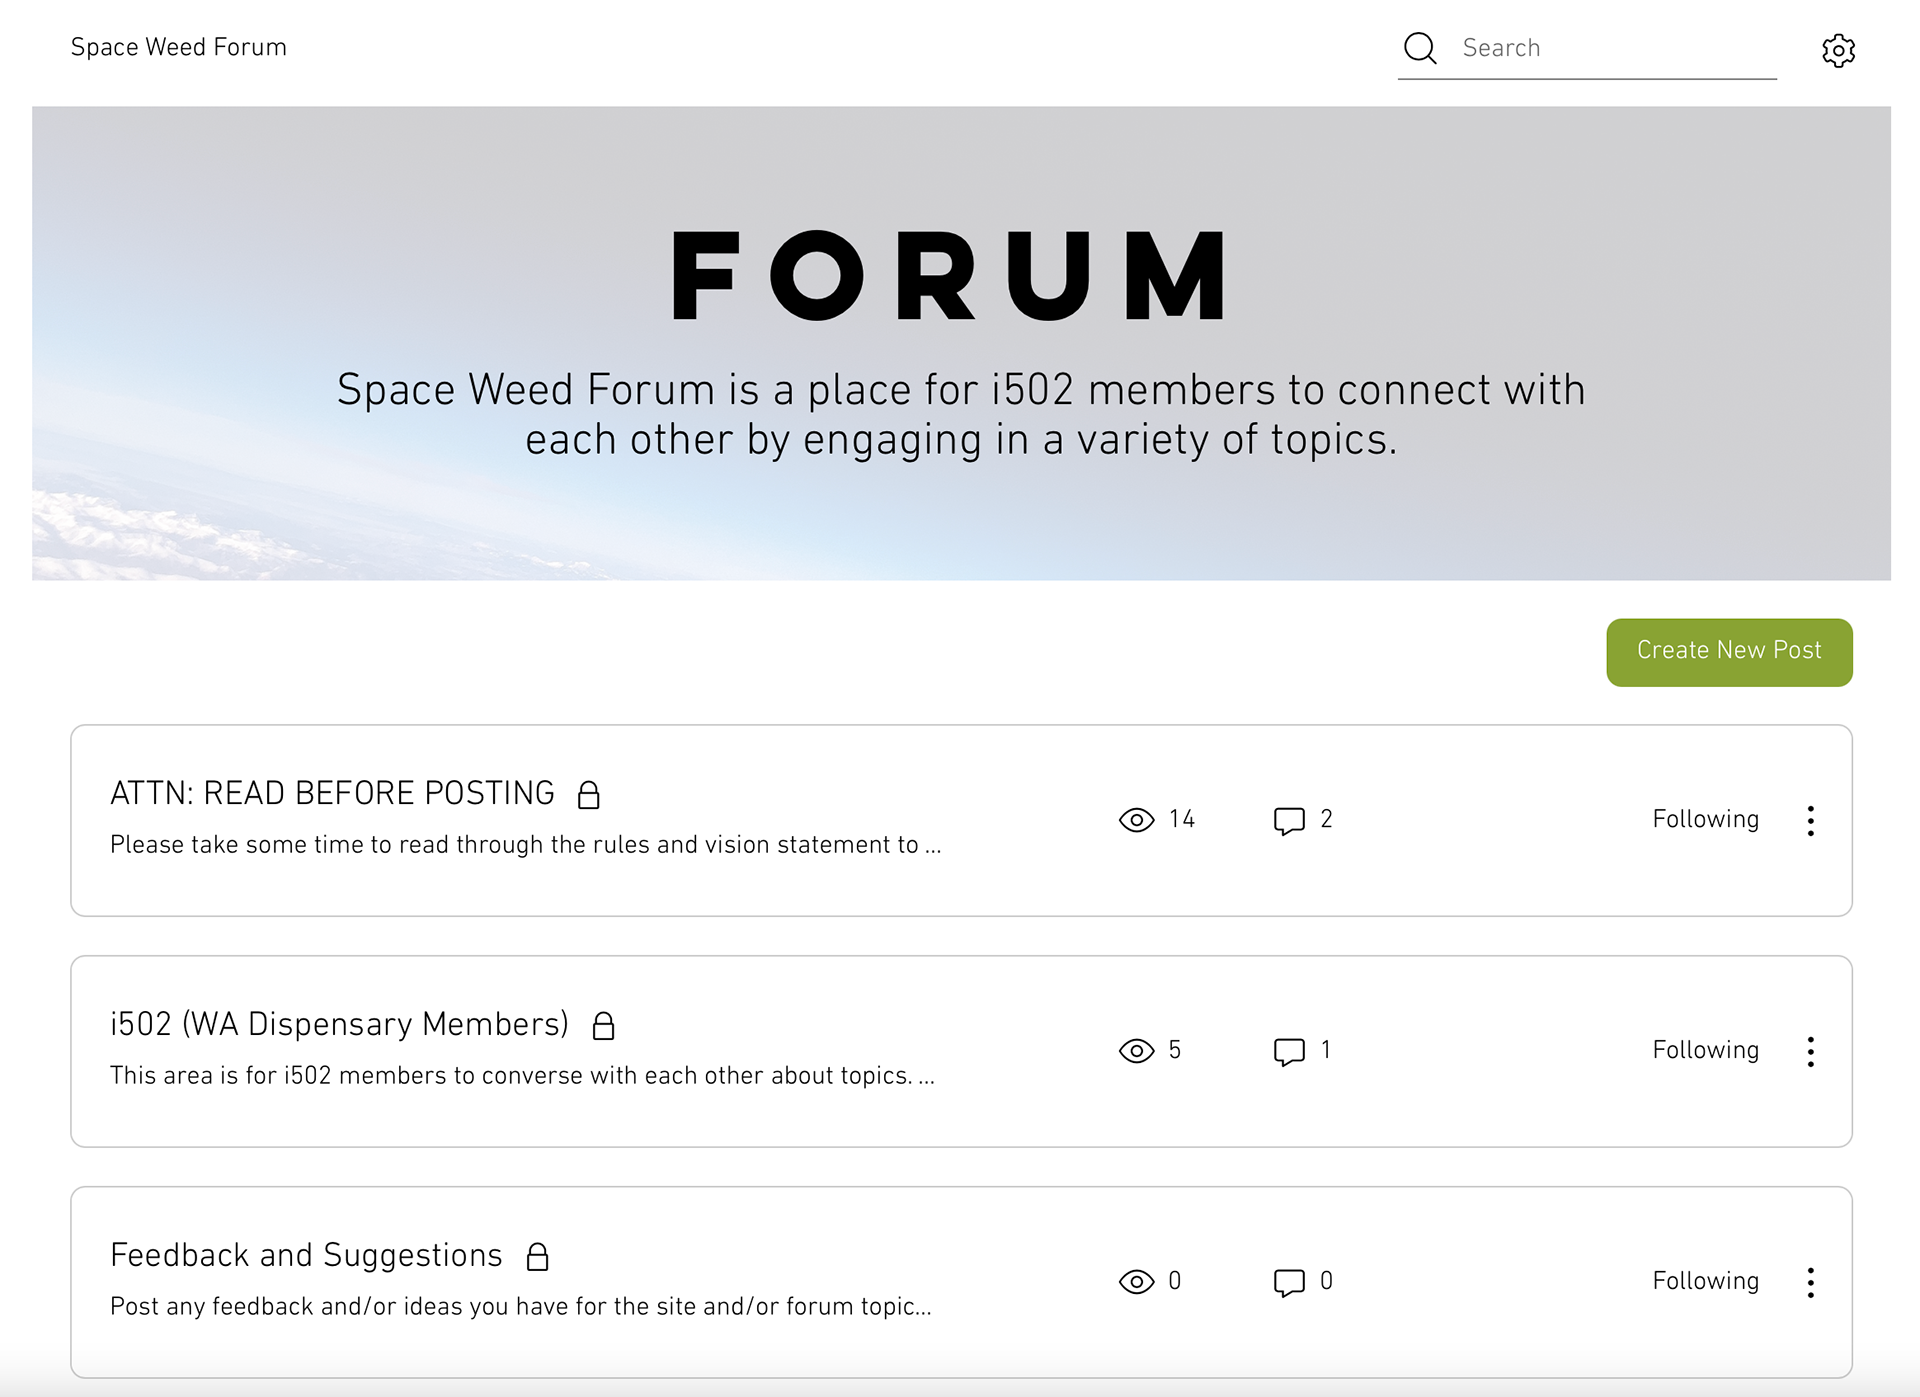Expand three-dot menu for i502 category
The height and width of the screenshot is (1397, 1920).
1810,1051
